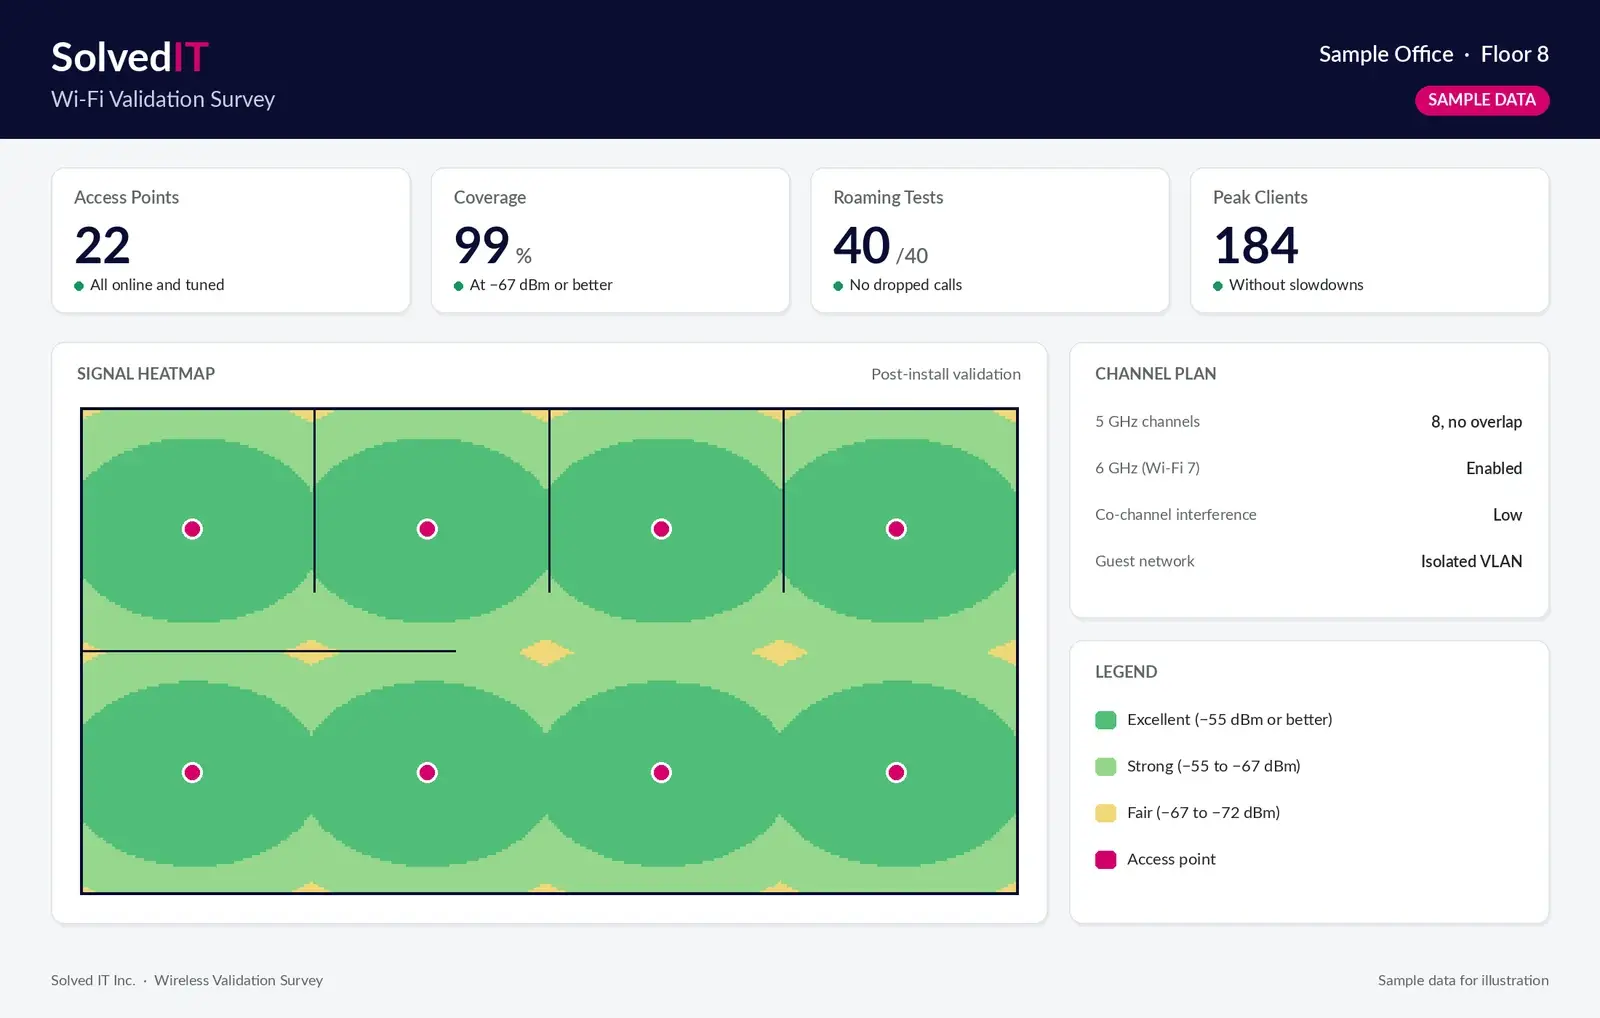Click the '8, no overlap' value
1600x1018 pixels.
(x=1476, y=422)
